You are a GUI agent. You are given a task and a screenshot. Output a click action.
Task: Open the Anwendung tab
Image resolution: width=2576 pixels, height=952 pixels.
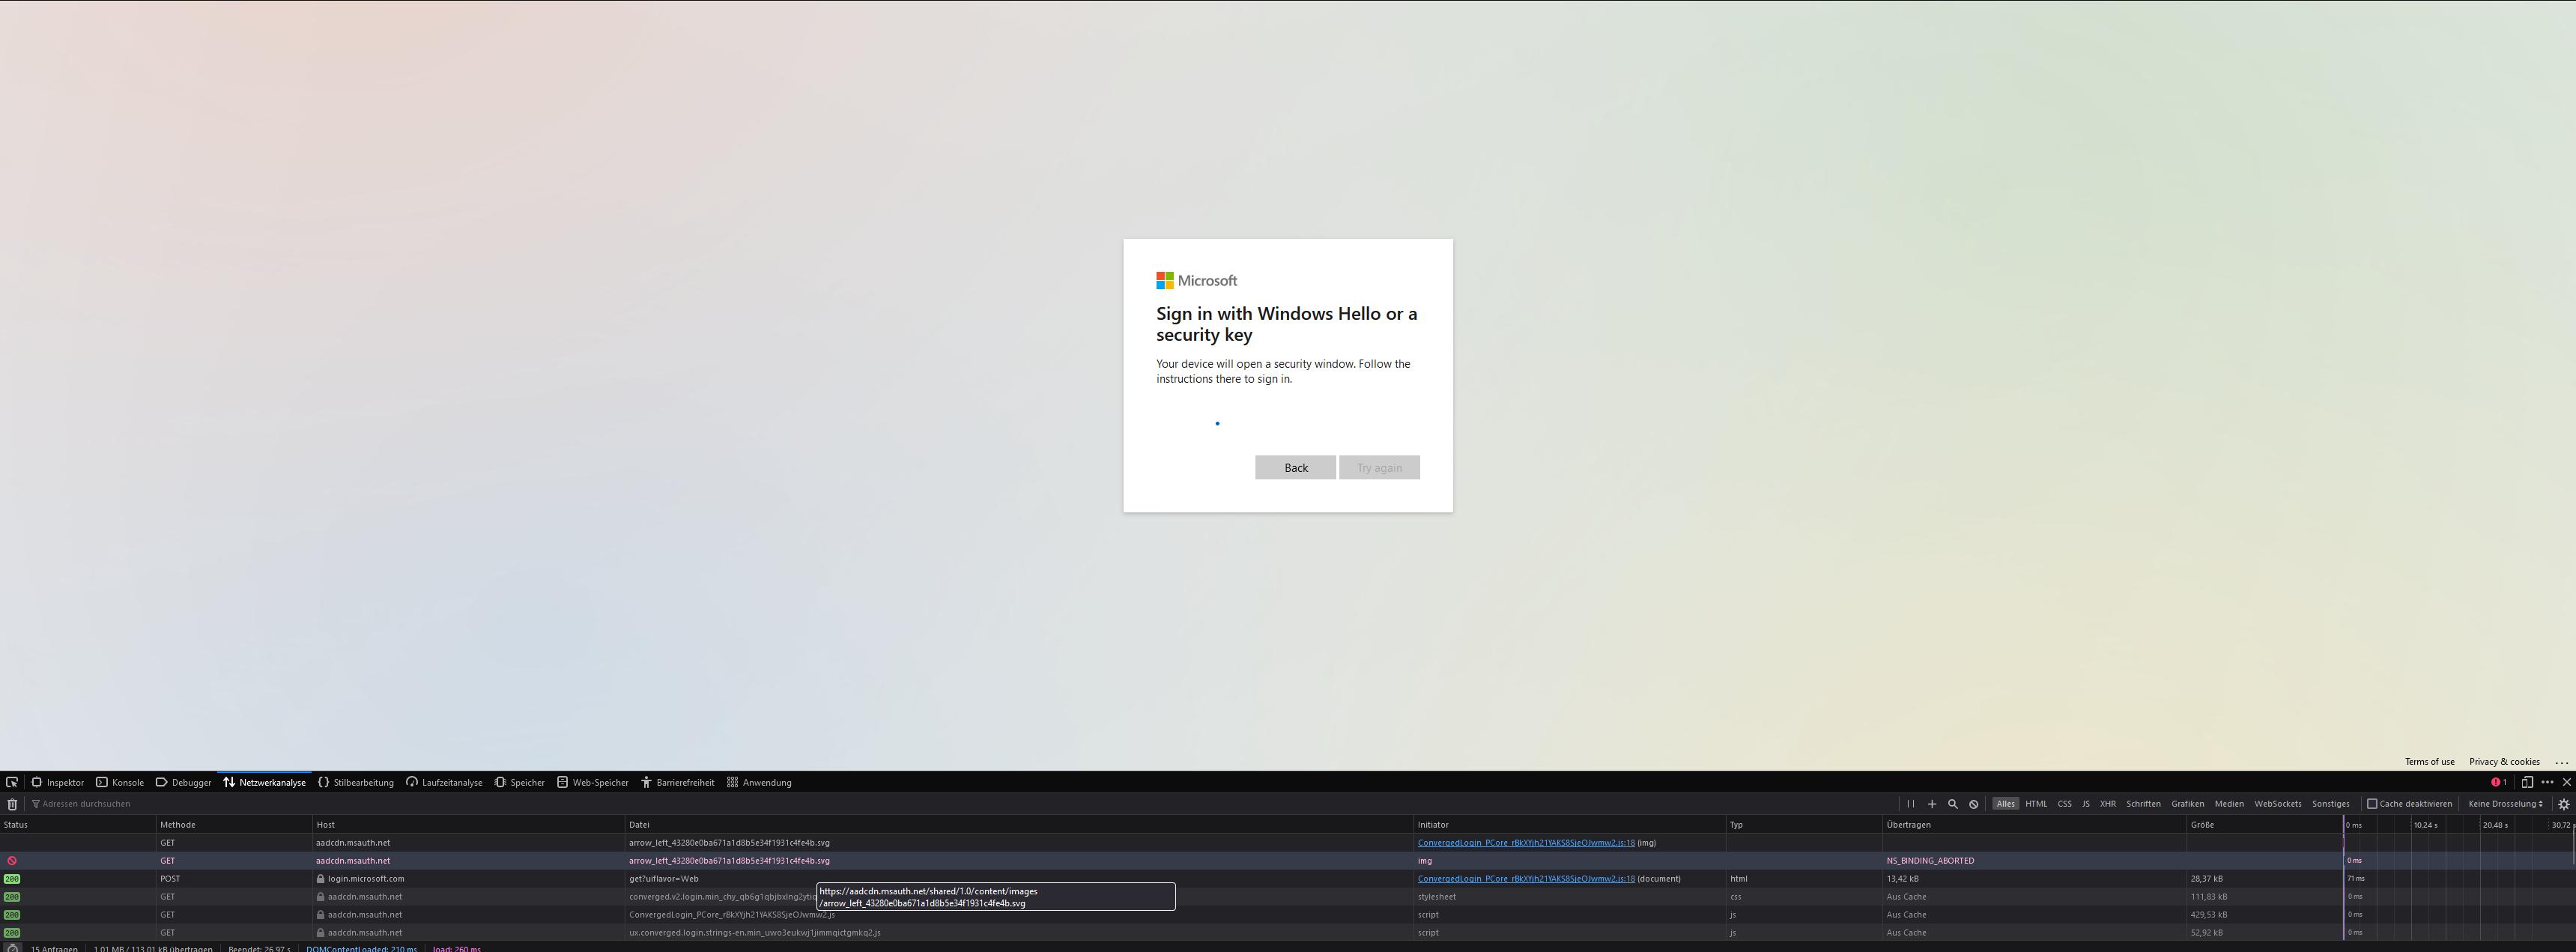(x=759, y=782)
